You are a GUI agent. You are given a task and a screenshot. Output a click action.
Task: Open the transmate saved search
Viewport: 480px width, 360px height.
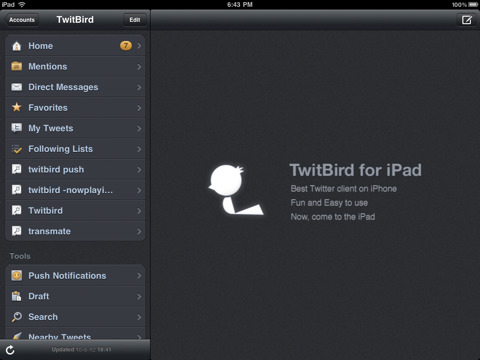(75, 231)
